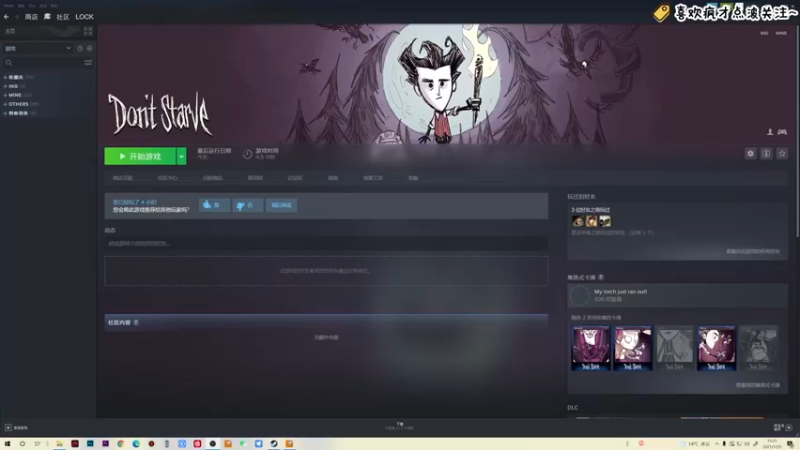The height and width of the screenshot is (450, 800).
Task: Click the thumbs-down not recommend button
Action: pos(247,205)
